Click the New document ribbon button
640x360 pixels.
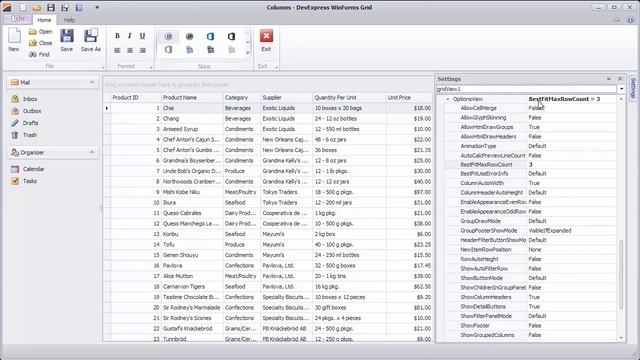(14, 40)
